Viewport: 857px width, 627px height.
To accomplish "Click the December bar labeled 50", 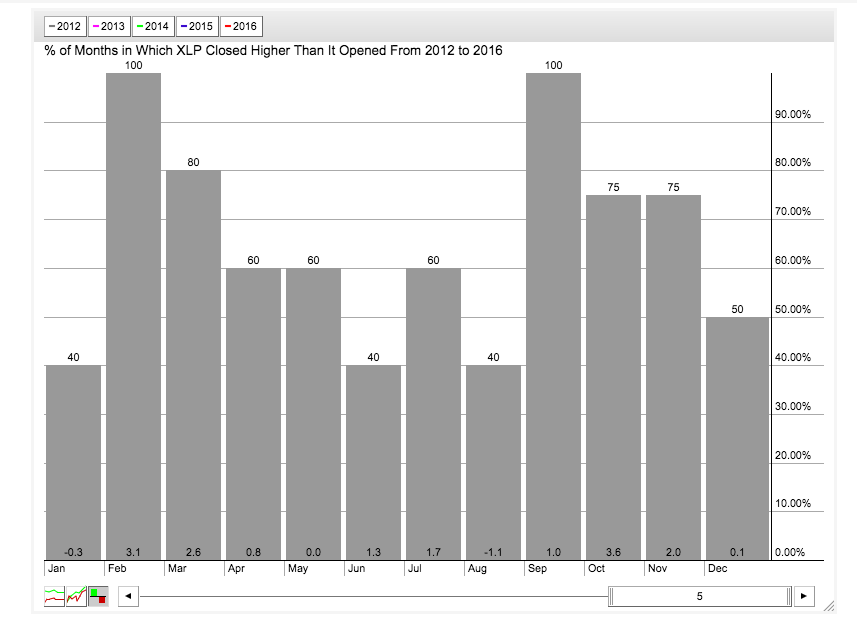I will (737, 438).
